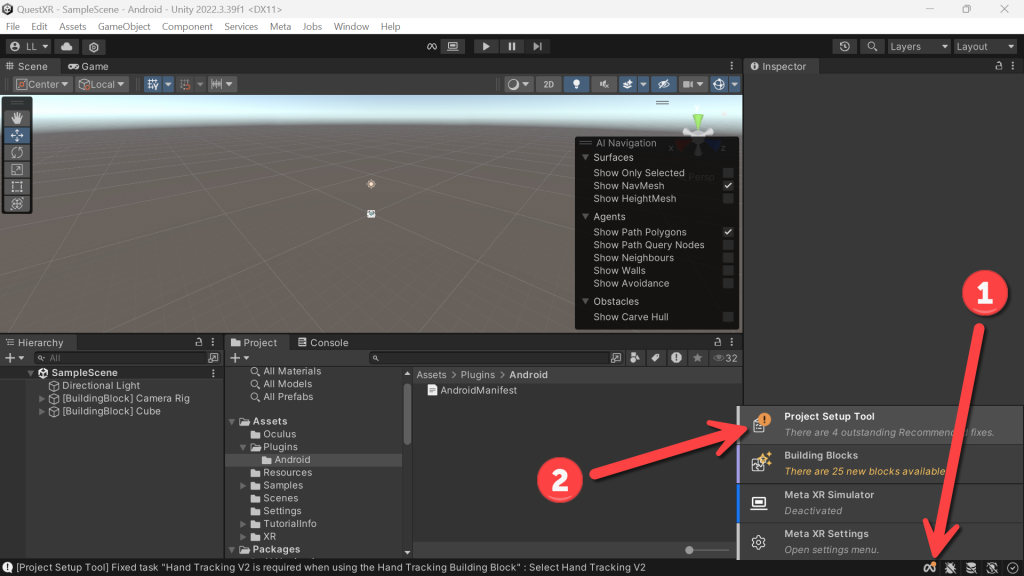Open the Local handle rotation dropdown
Screen dimensions: 1024x576
click(101, 84)
